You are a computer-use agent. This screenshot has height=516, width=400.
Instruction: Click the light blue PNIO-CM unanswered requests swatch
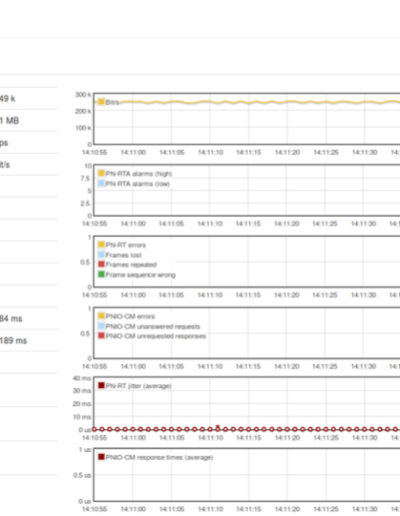point(101,326)
